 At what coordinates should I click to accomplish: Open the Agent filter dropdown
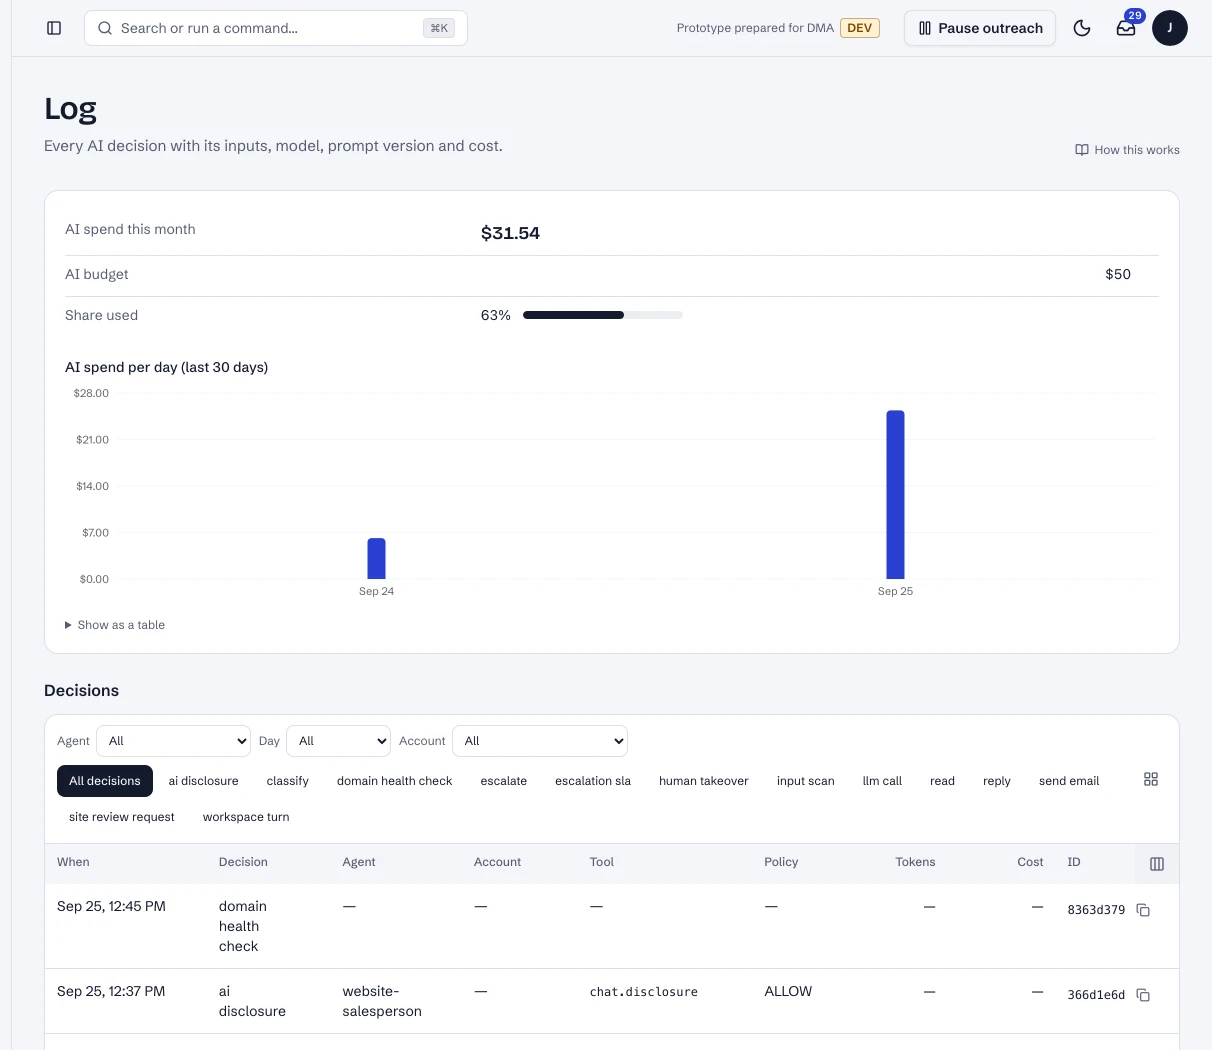click(x=173, y=741)
